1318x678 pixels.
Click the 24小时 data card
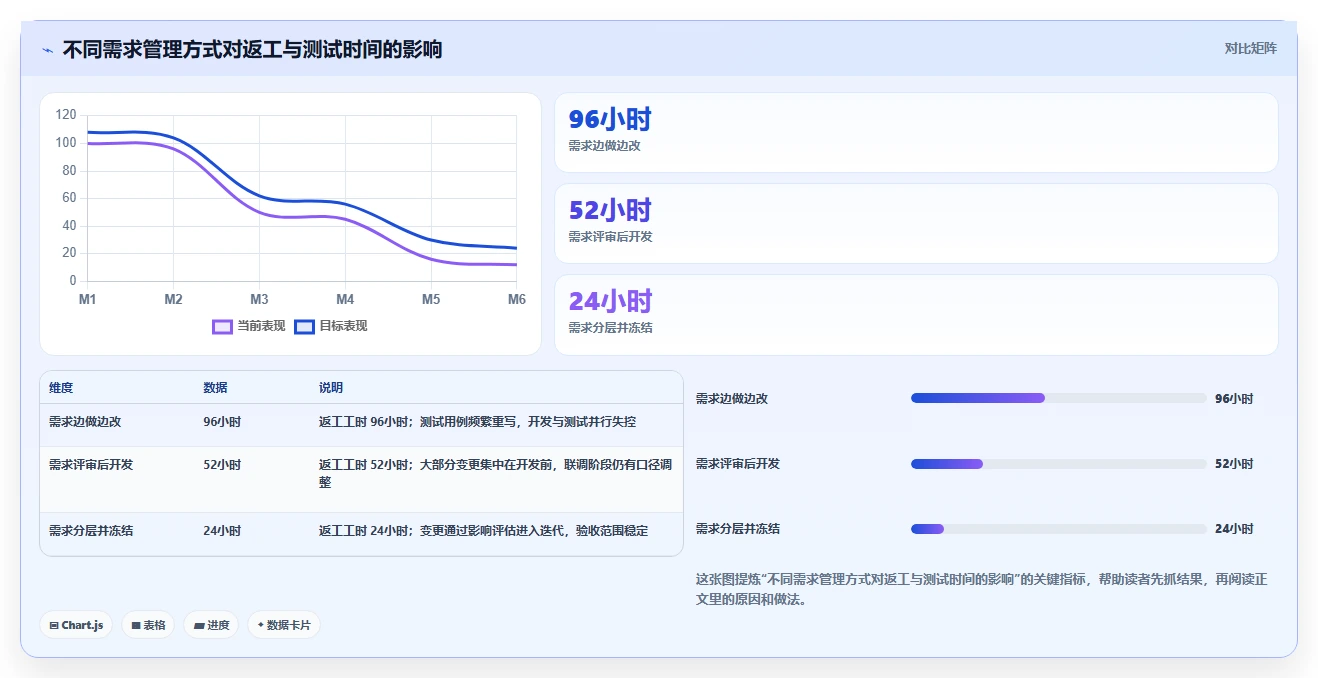916,315
